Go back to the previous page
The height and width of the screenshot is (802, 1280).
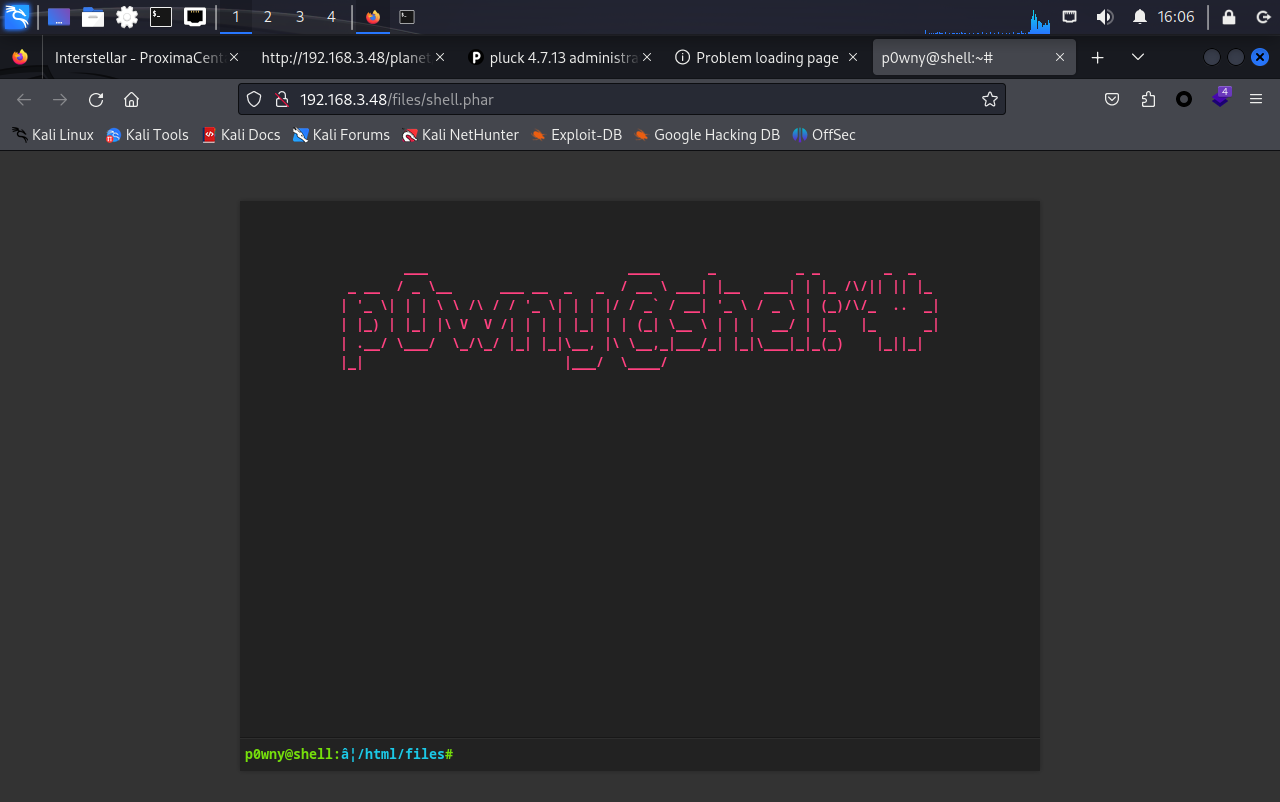click(x=25, y=99)
